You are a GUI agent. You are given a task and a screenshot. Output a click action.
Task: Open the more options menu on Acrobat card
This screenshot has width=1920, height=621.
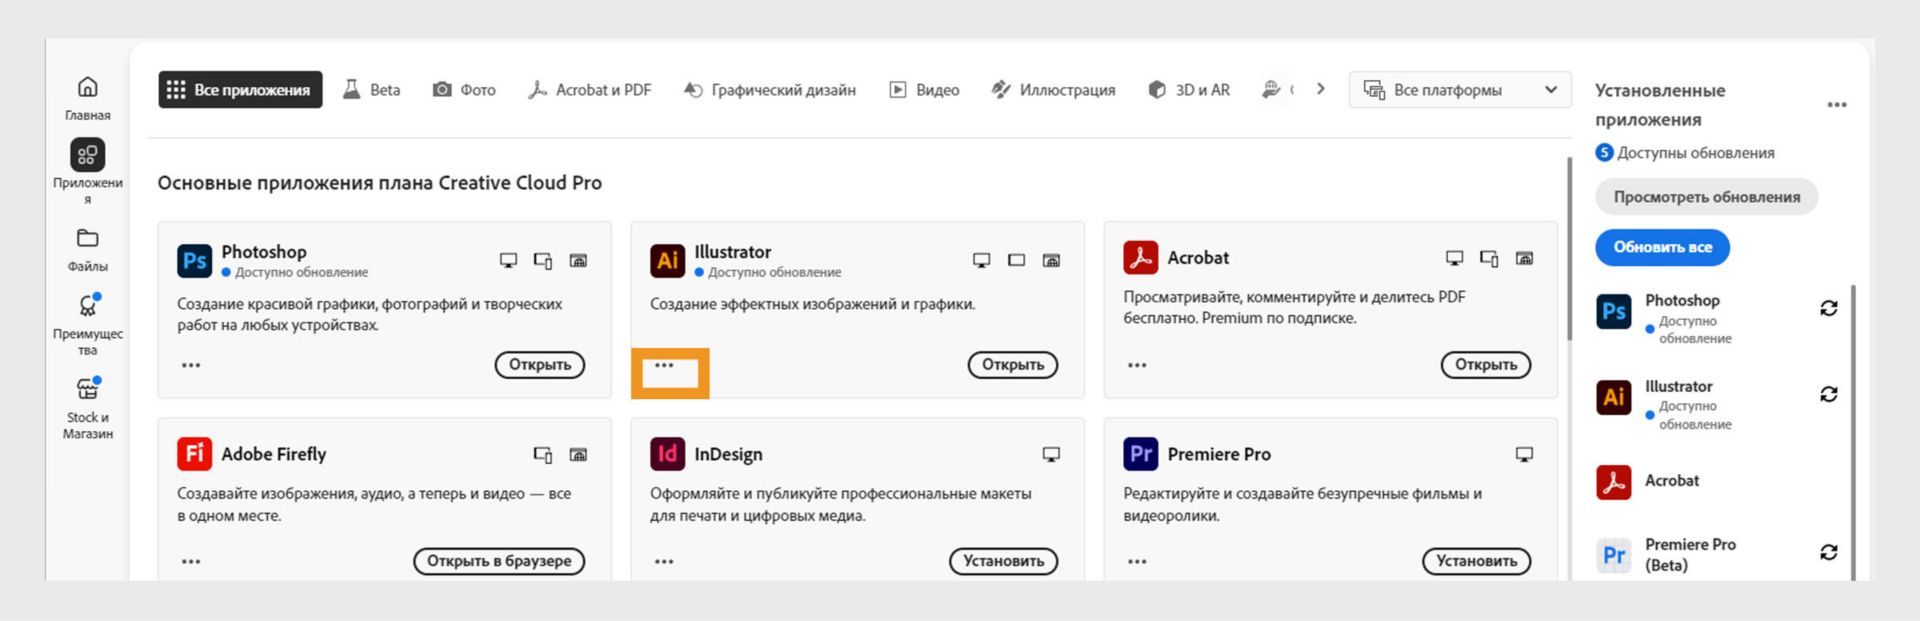(x=1137, y=365)
